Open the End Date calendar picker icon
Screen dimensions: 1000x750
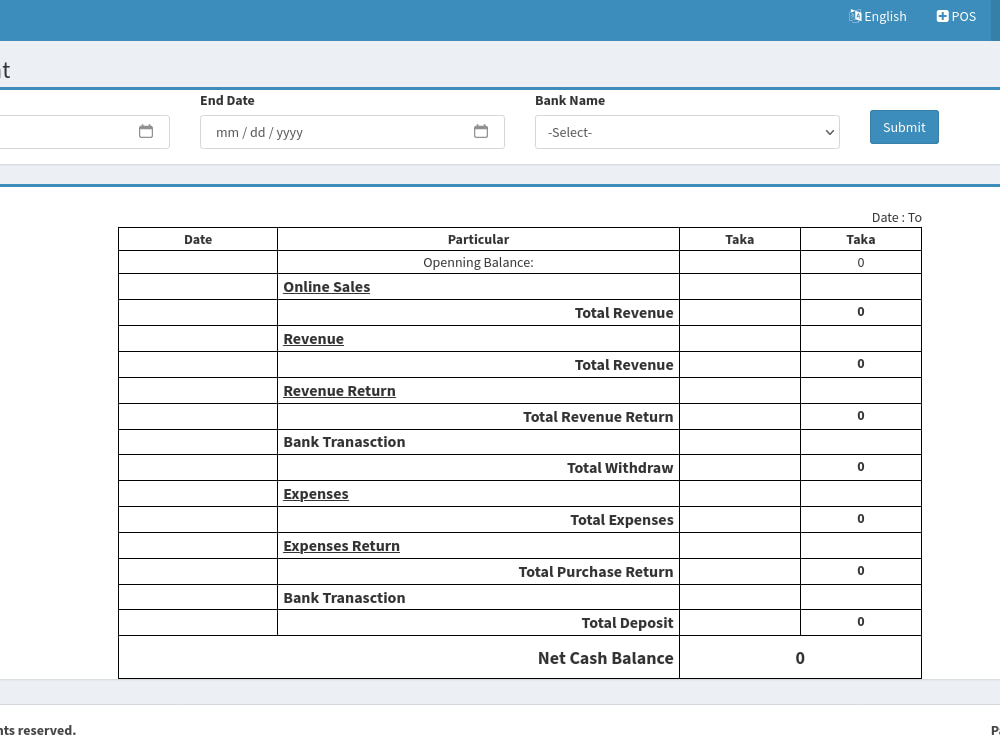tap(481, 131)
